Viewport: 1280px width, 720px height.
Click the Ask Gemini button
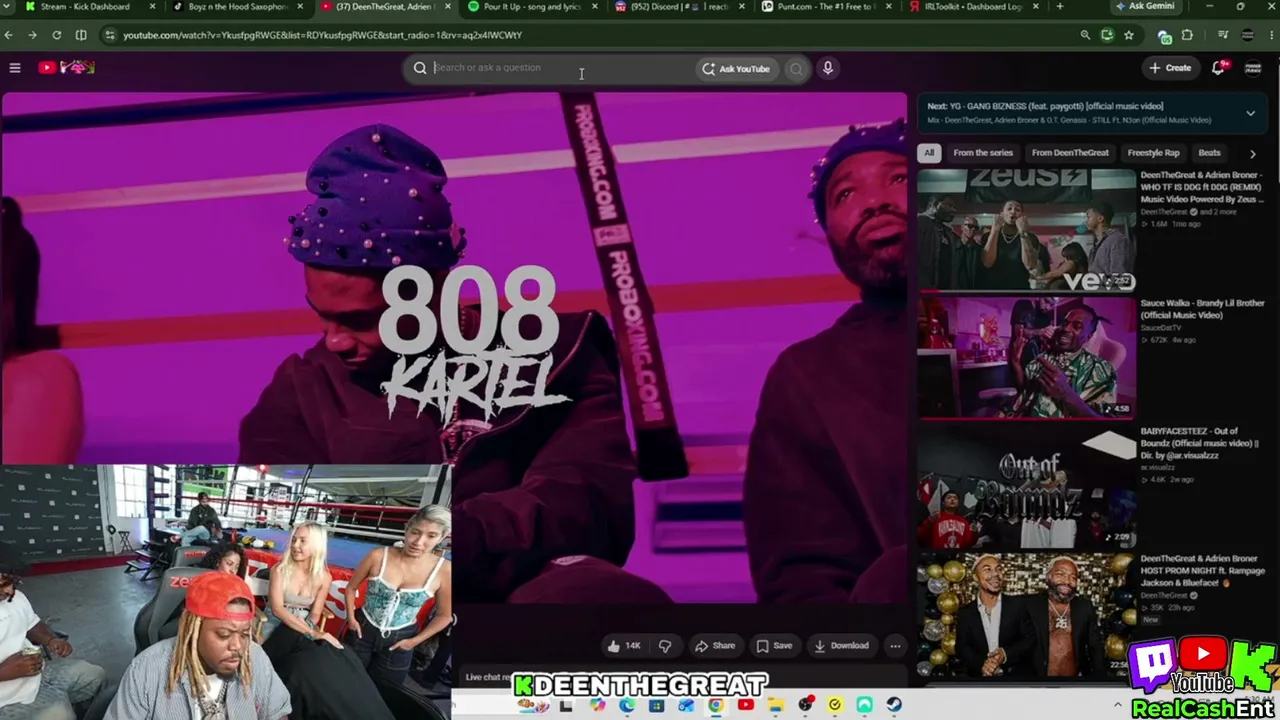1147,7
